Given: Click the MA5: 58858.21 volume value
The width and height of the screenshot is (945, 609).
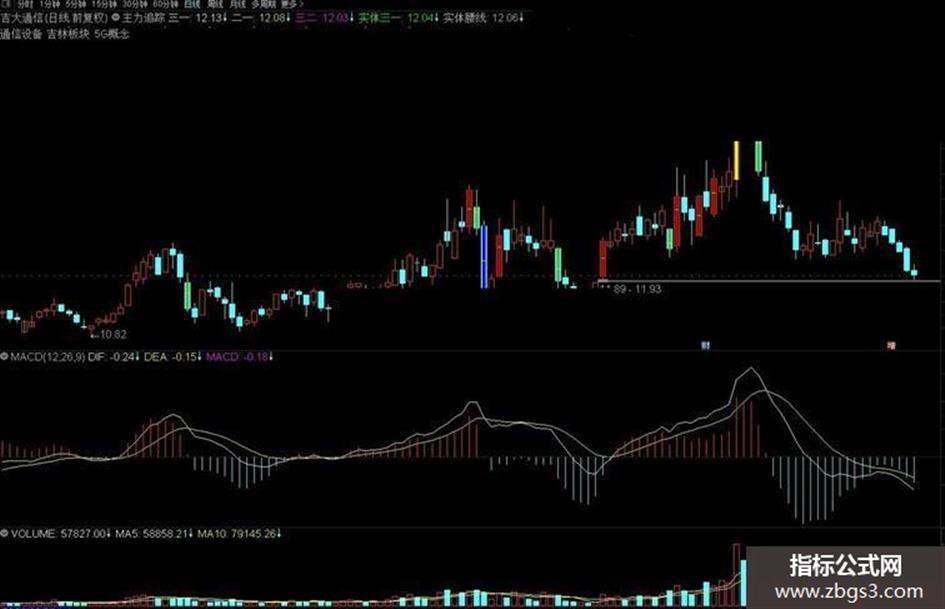Looking at the screenshot, I should click(x=154, y=534).
